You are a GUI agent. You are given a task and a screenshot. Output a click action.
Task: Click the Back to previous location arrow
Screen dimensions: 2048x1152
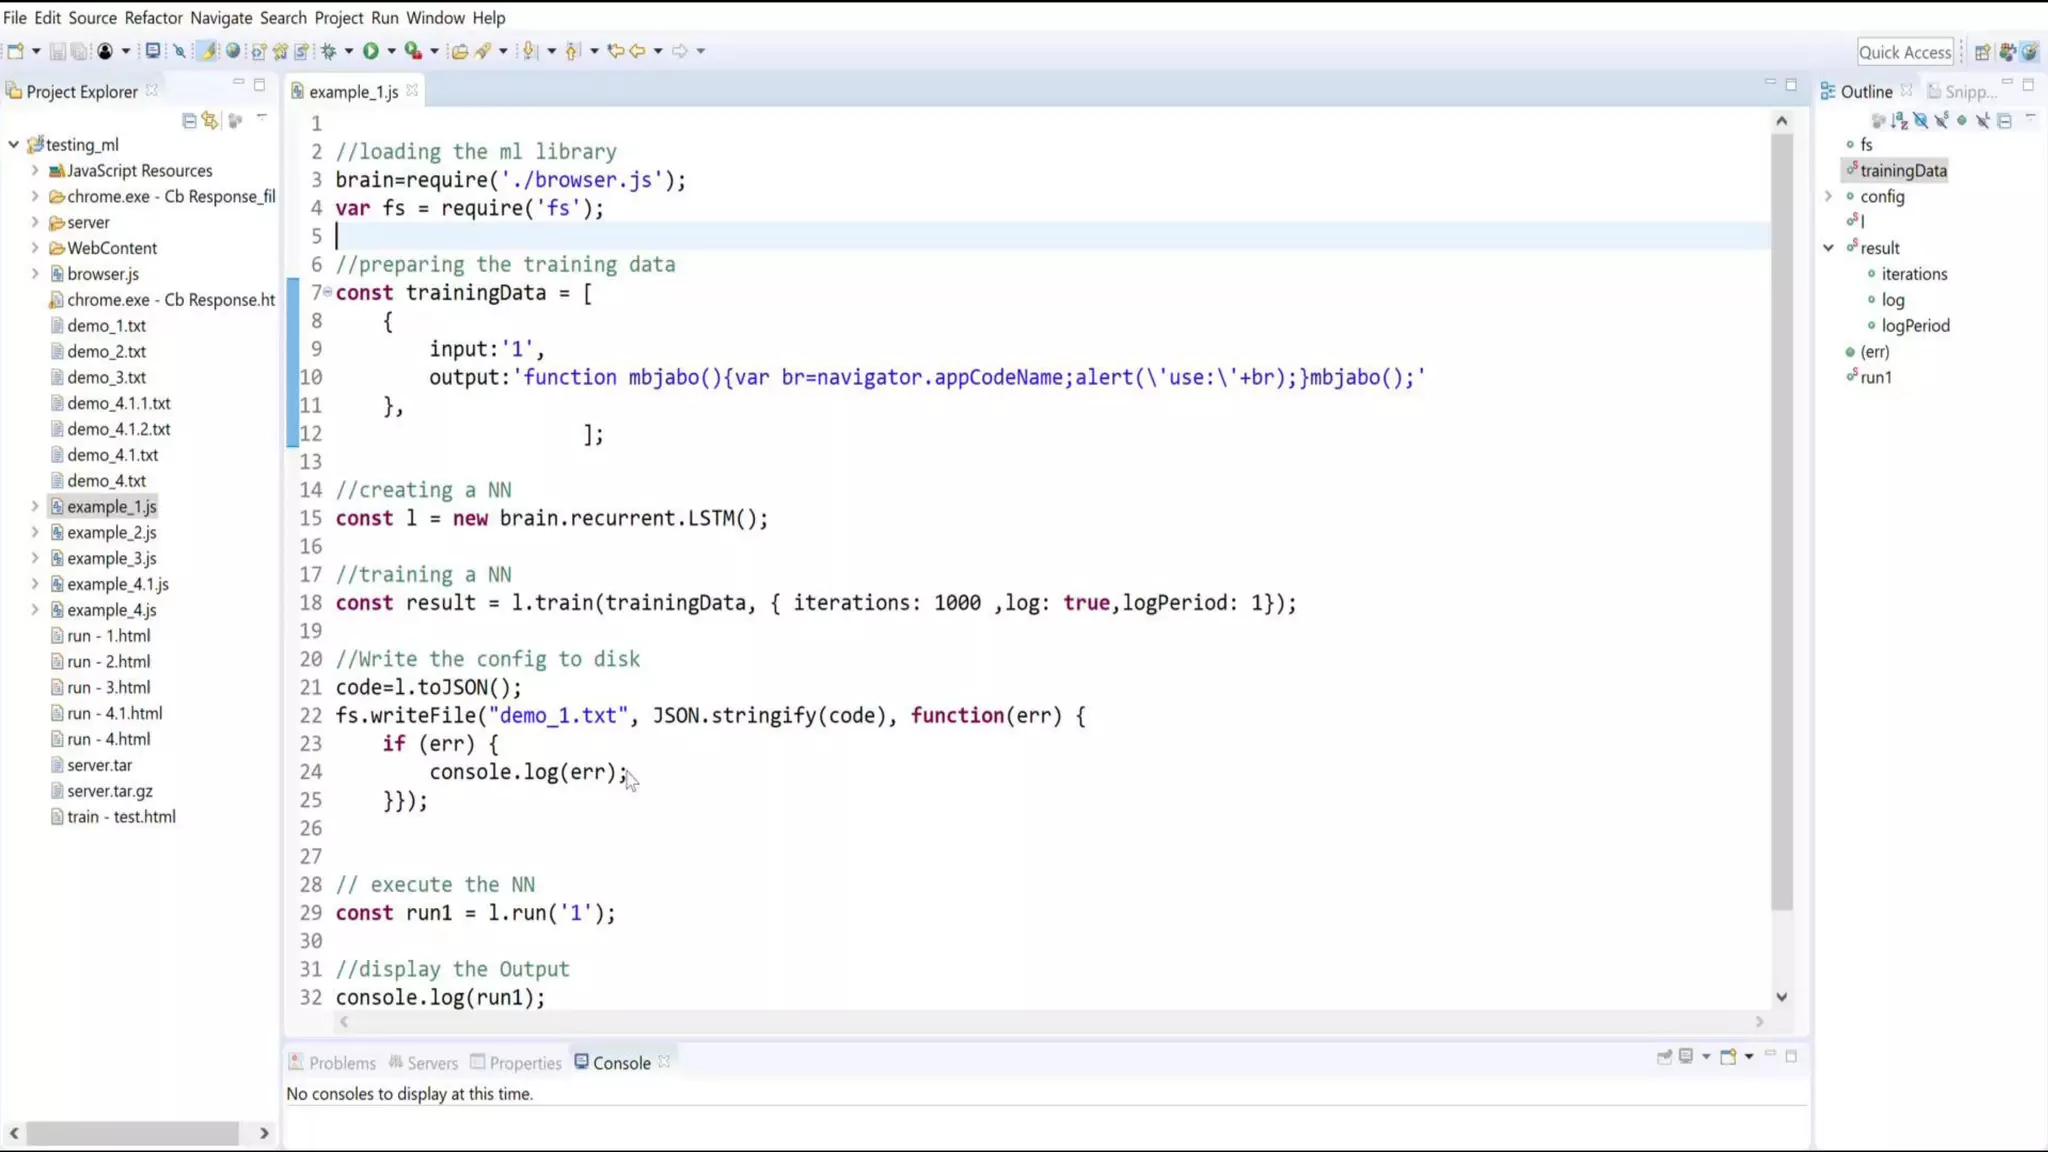pyautogui.click(x=637, y=51)
